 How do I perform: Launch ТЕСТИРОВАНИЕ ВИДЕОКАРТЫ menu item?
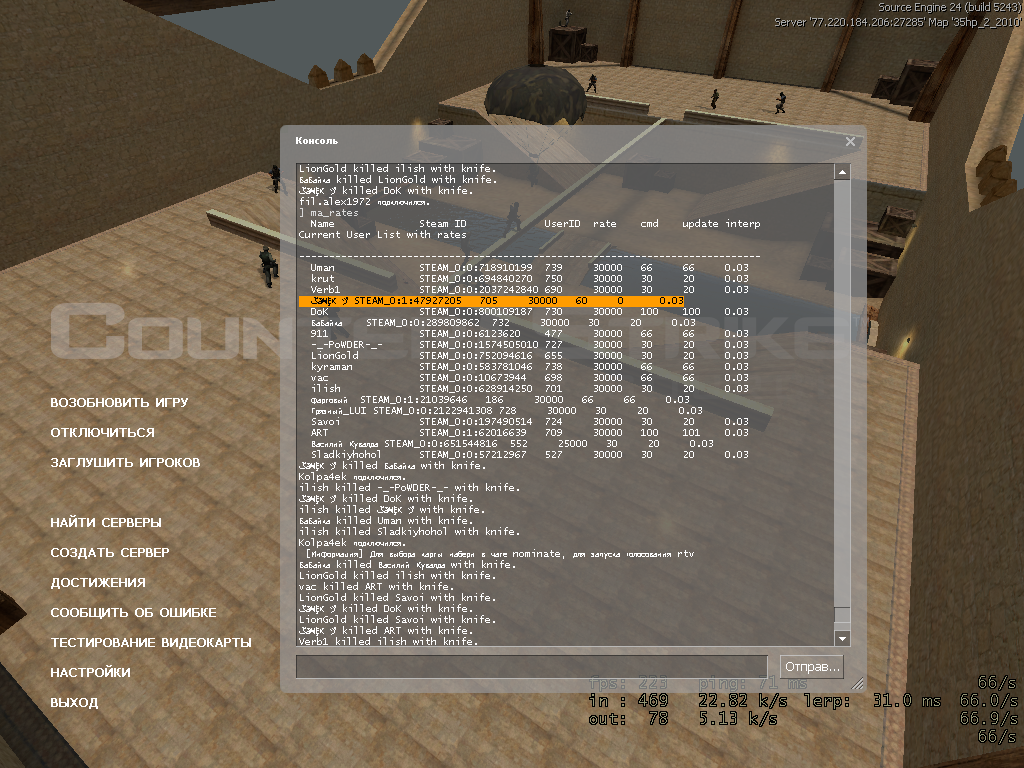point(151,643)
